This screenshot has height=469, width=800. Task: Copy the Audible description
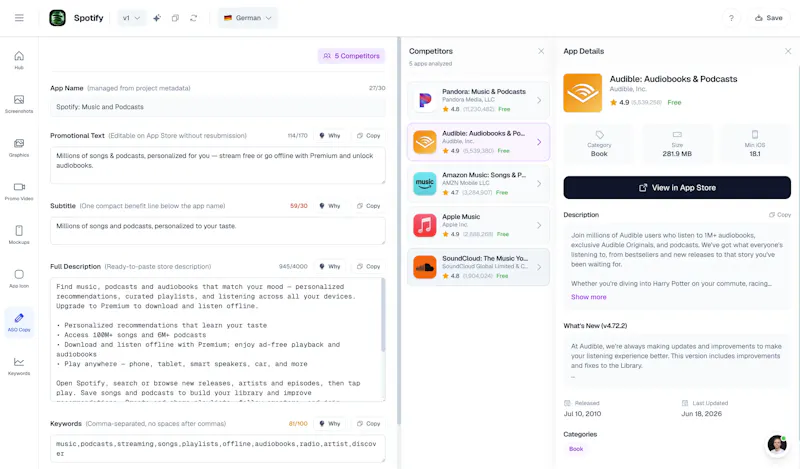pyautogui.click(x=780, y=215)
